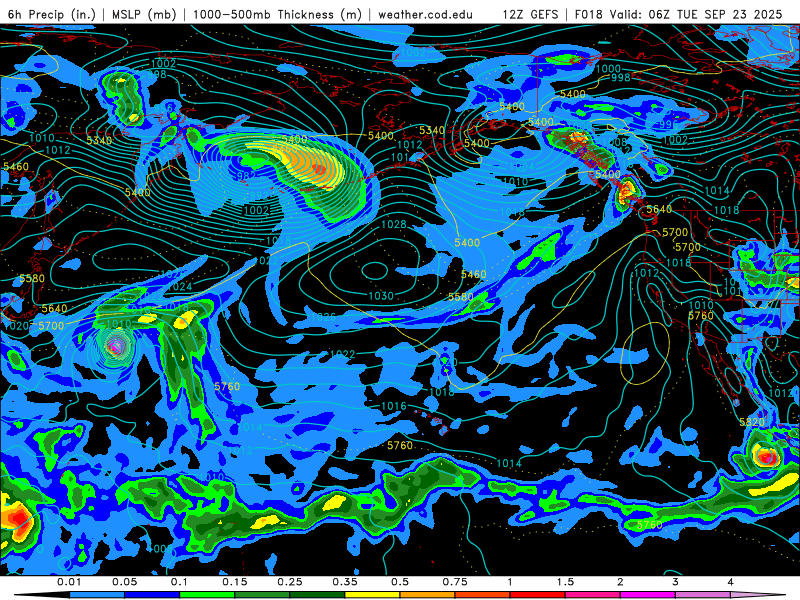Select the 1022 isobar label
Viewport: 800px width, 600px height.
point(343,354)
